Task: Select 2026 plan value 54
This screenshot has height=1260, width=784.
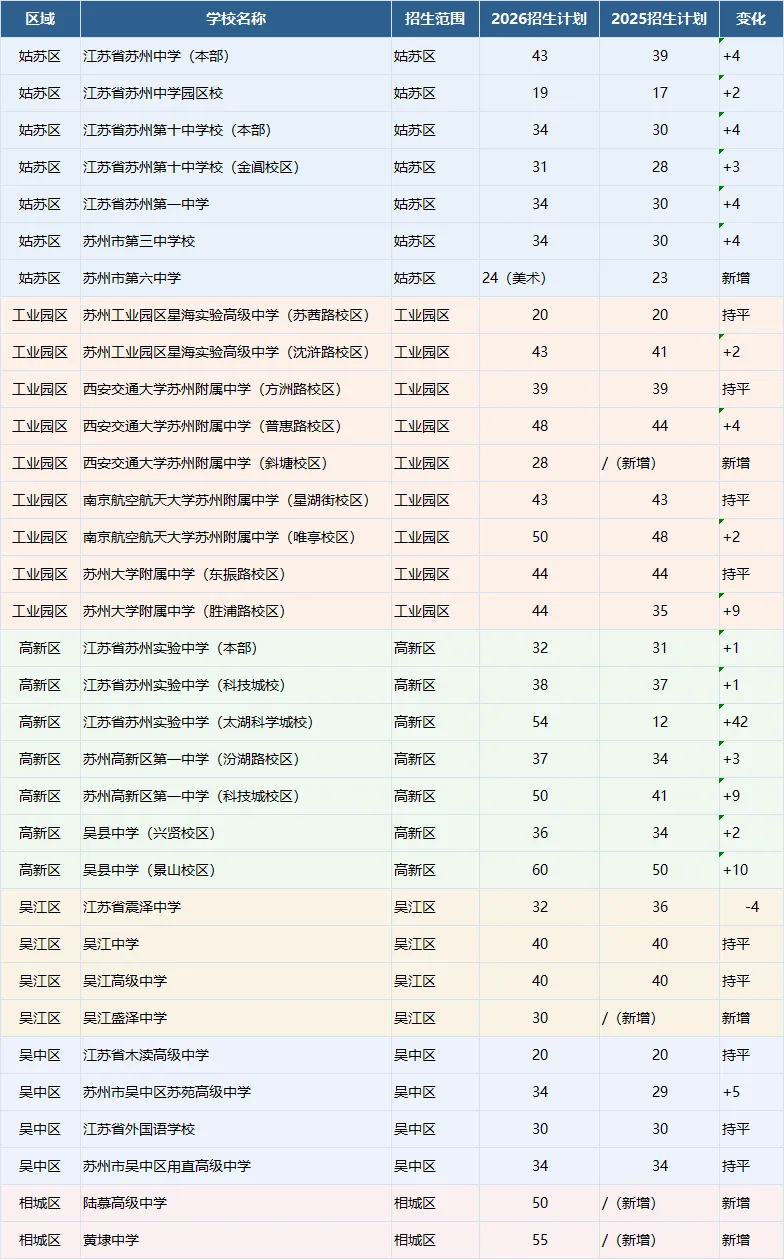Action: (540, 722)
